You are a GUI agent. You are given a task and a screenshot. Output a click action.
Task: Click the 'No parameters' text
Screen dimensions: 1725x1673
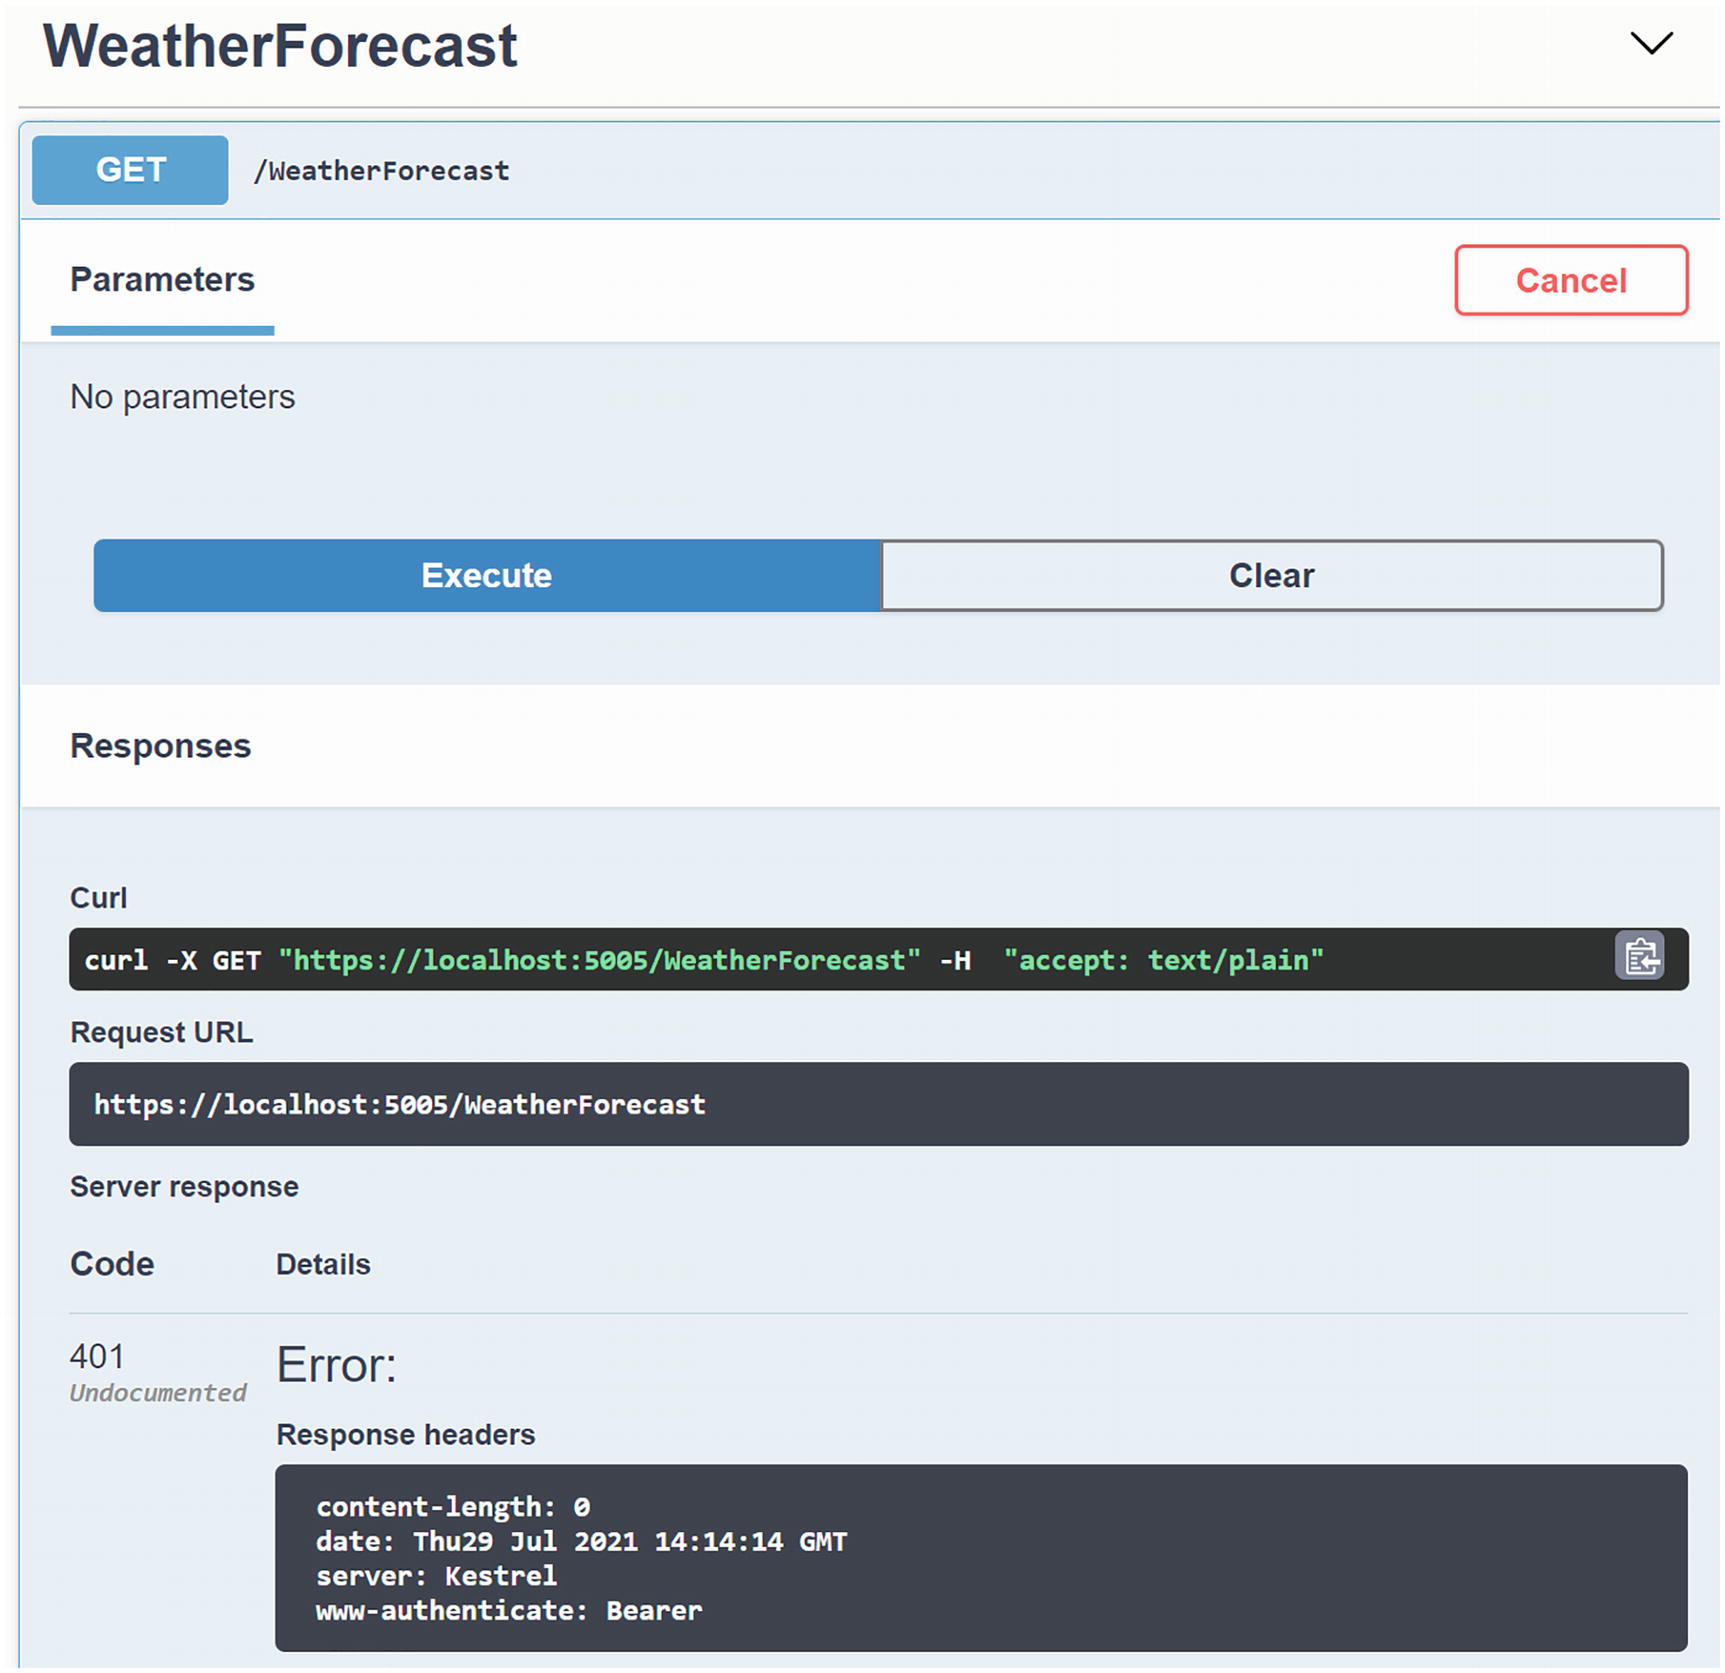coord(182,397)
